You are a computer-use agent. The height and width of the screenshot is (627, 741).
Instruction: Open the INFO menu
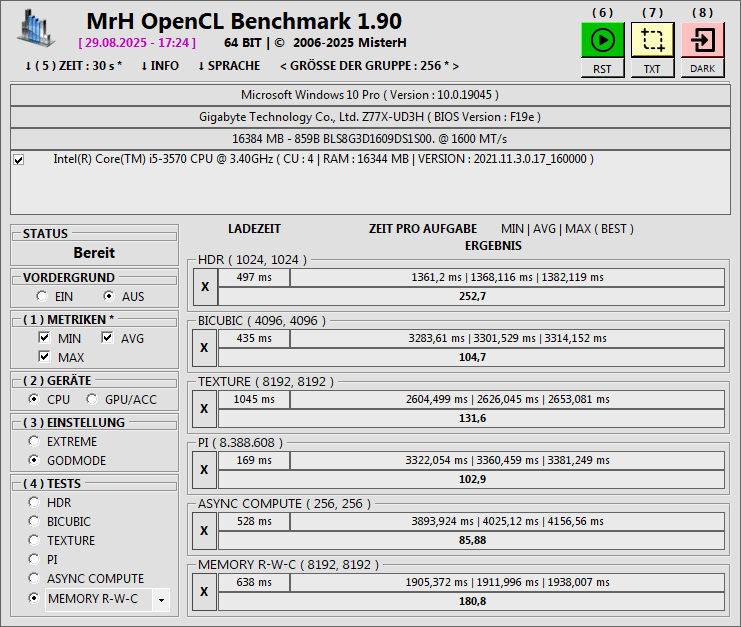pyautogui.click(x=160, y=66)
